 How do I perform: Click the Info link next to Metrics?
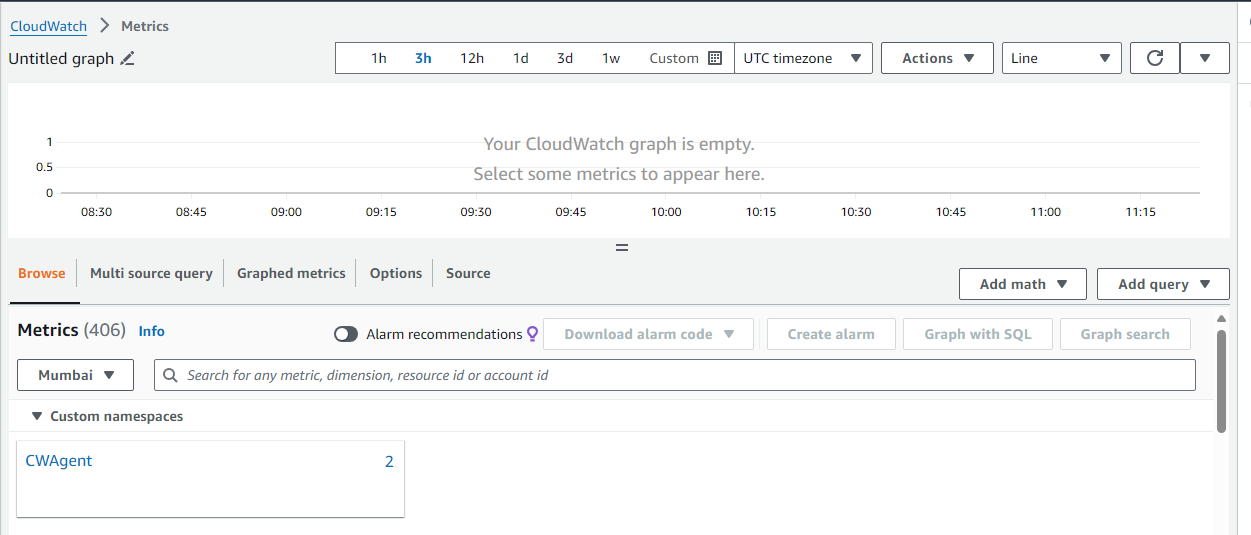pyautogui.click(x=152, y=331)
